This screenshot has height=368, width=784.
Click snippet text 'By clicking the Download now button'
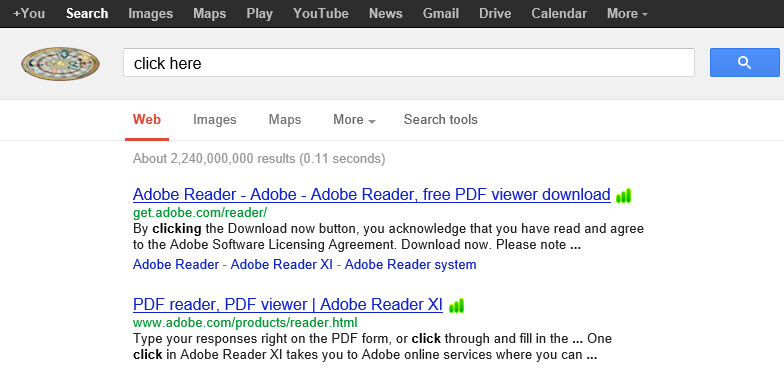coord(246,229)
